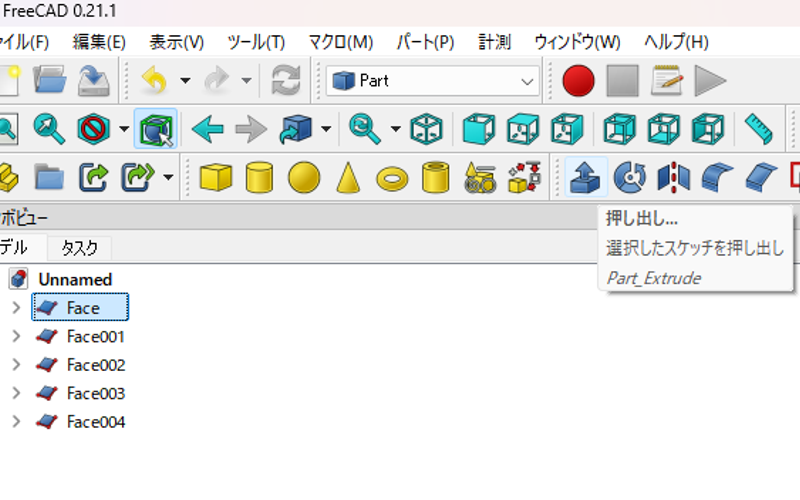This screenshot has width=800, height=500.
Task: Go back with the left teal arrow
Action: click(208, 129)
